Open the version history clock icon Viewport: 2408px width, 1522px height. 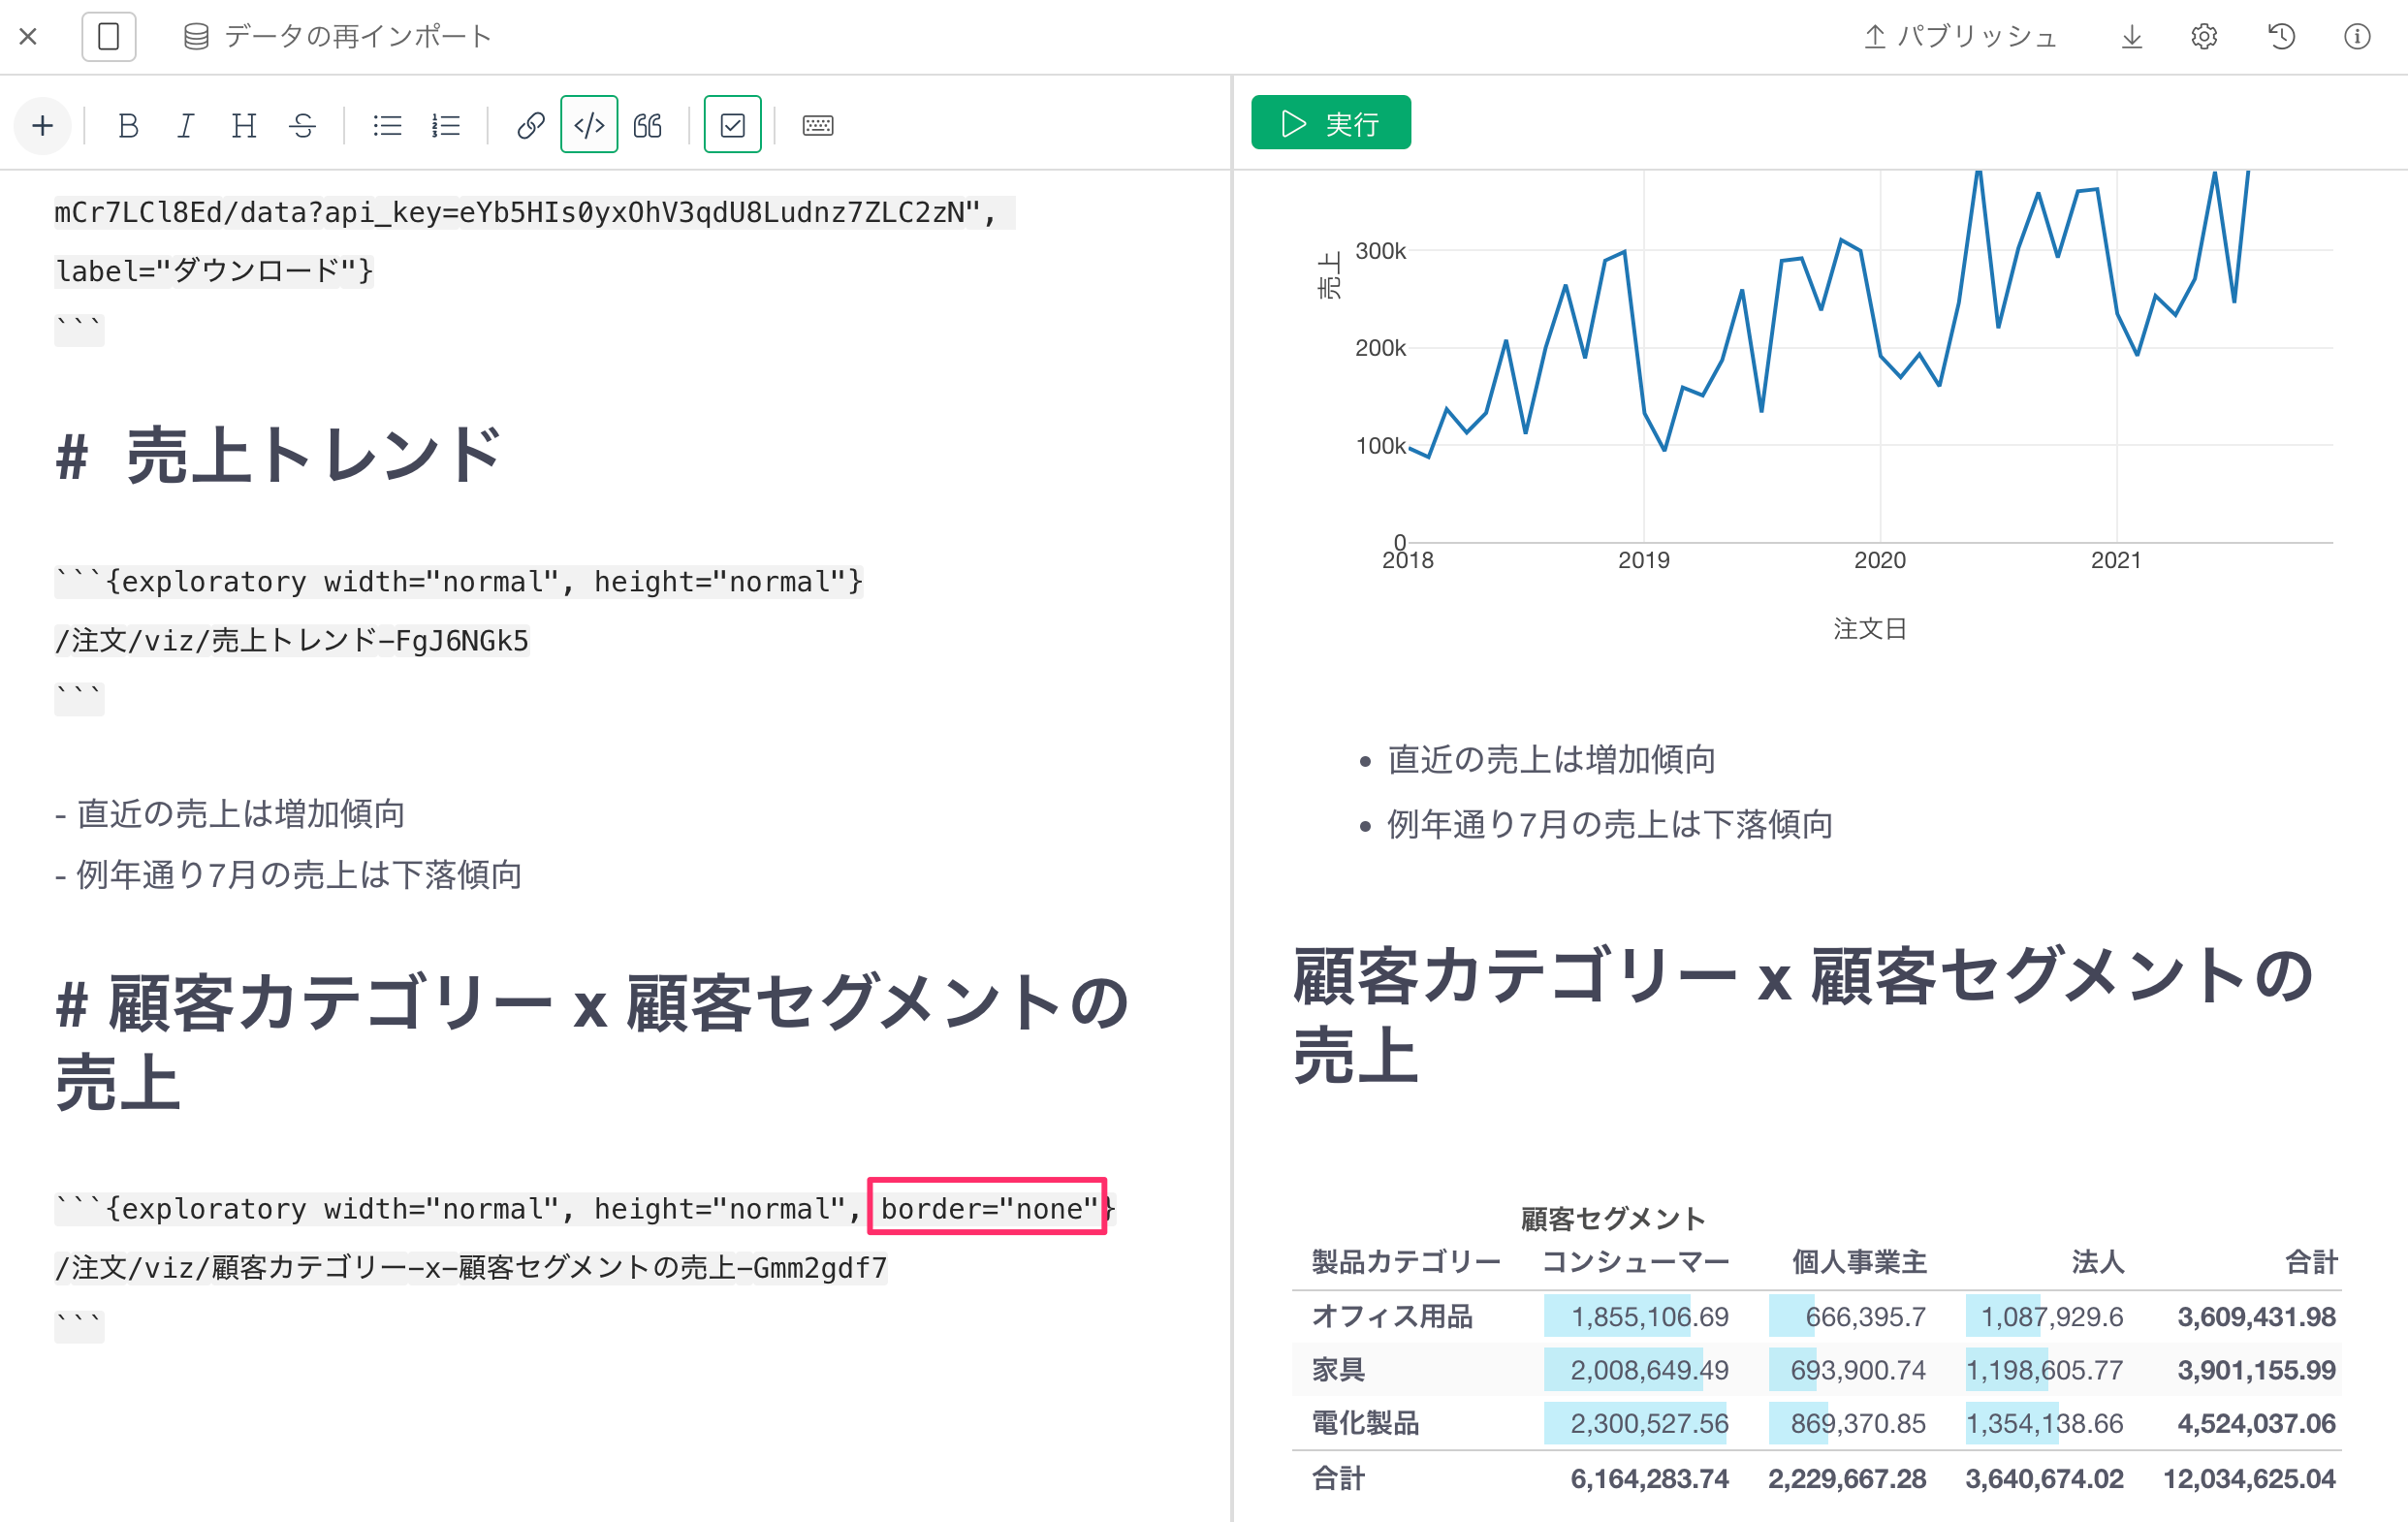click(x=2281, y=37)
